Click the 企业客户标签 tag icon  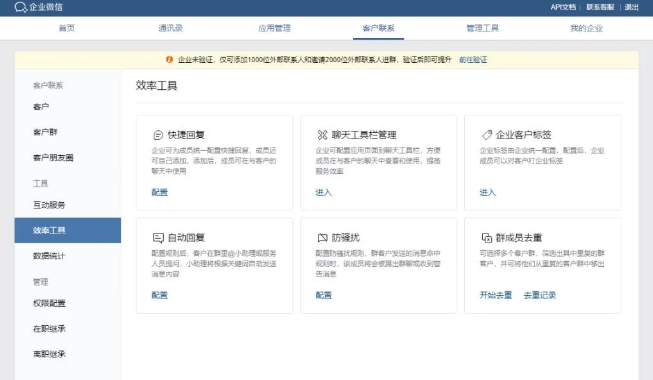[486, 135]
